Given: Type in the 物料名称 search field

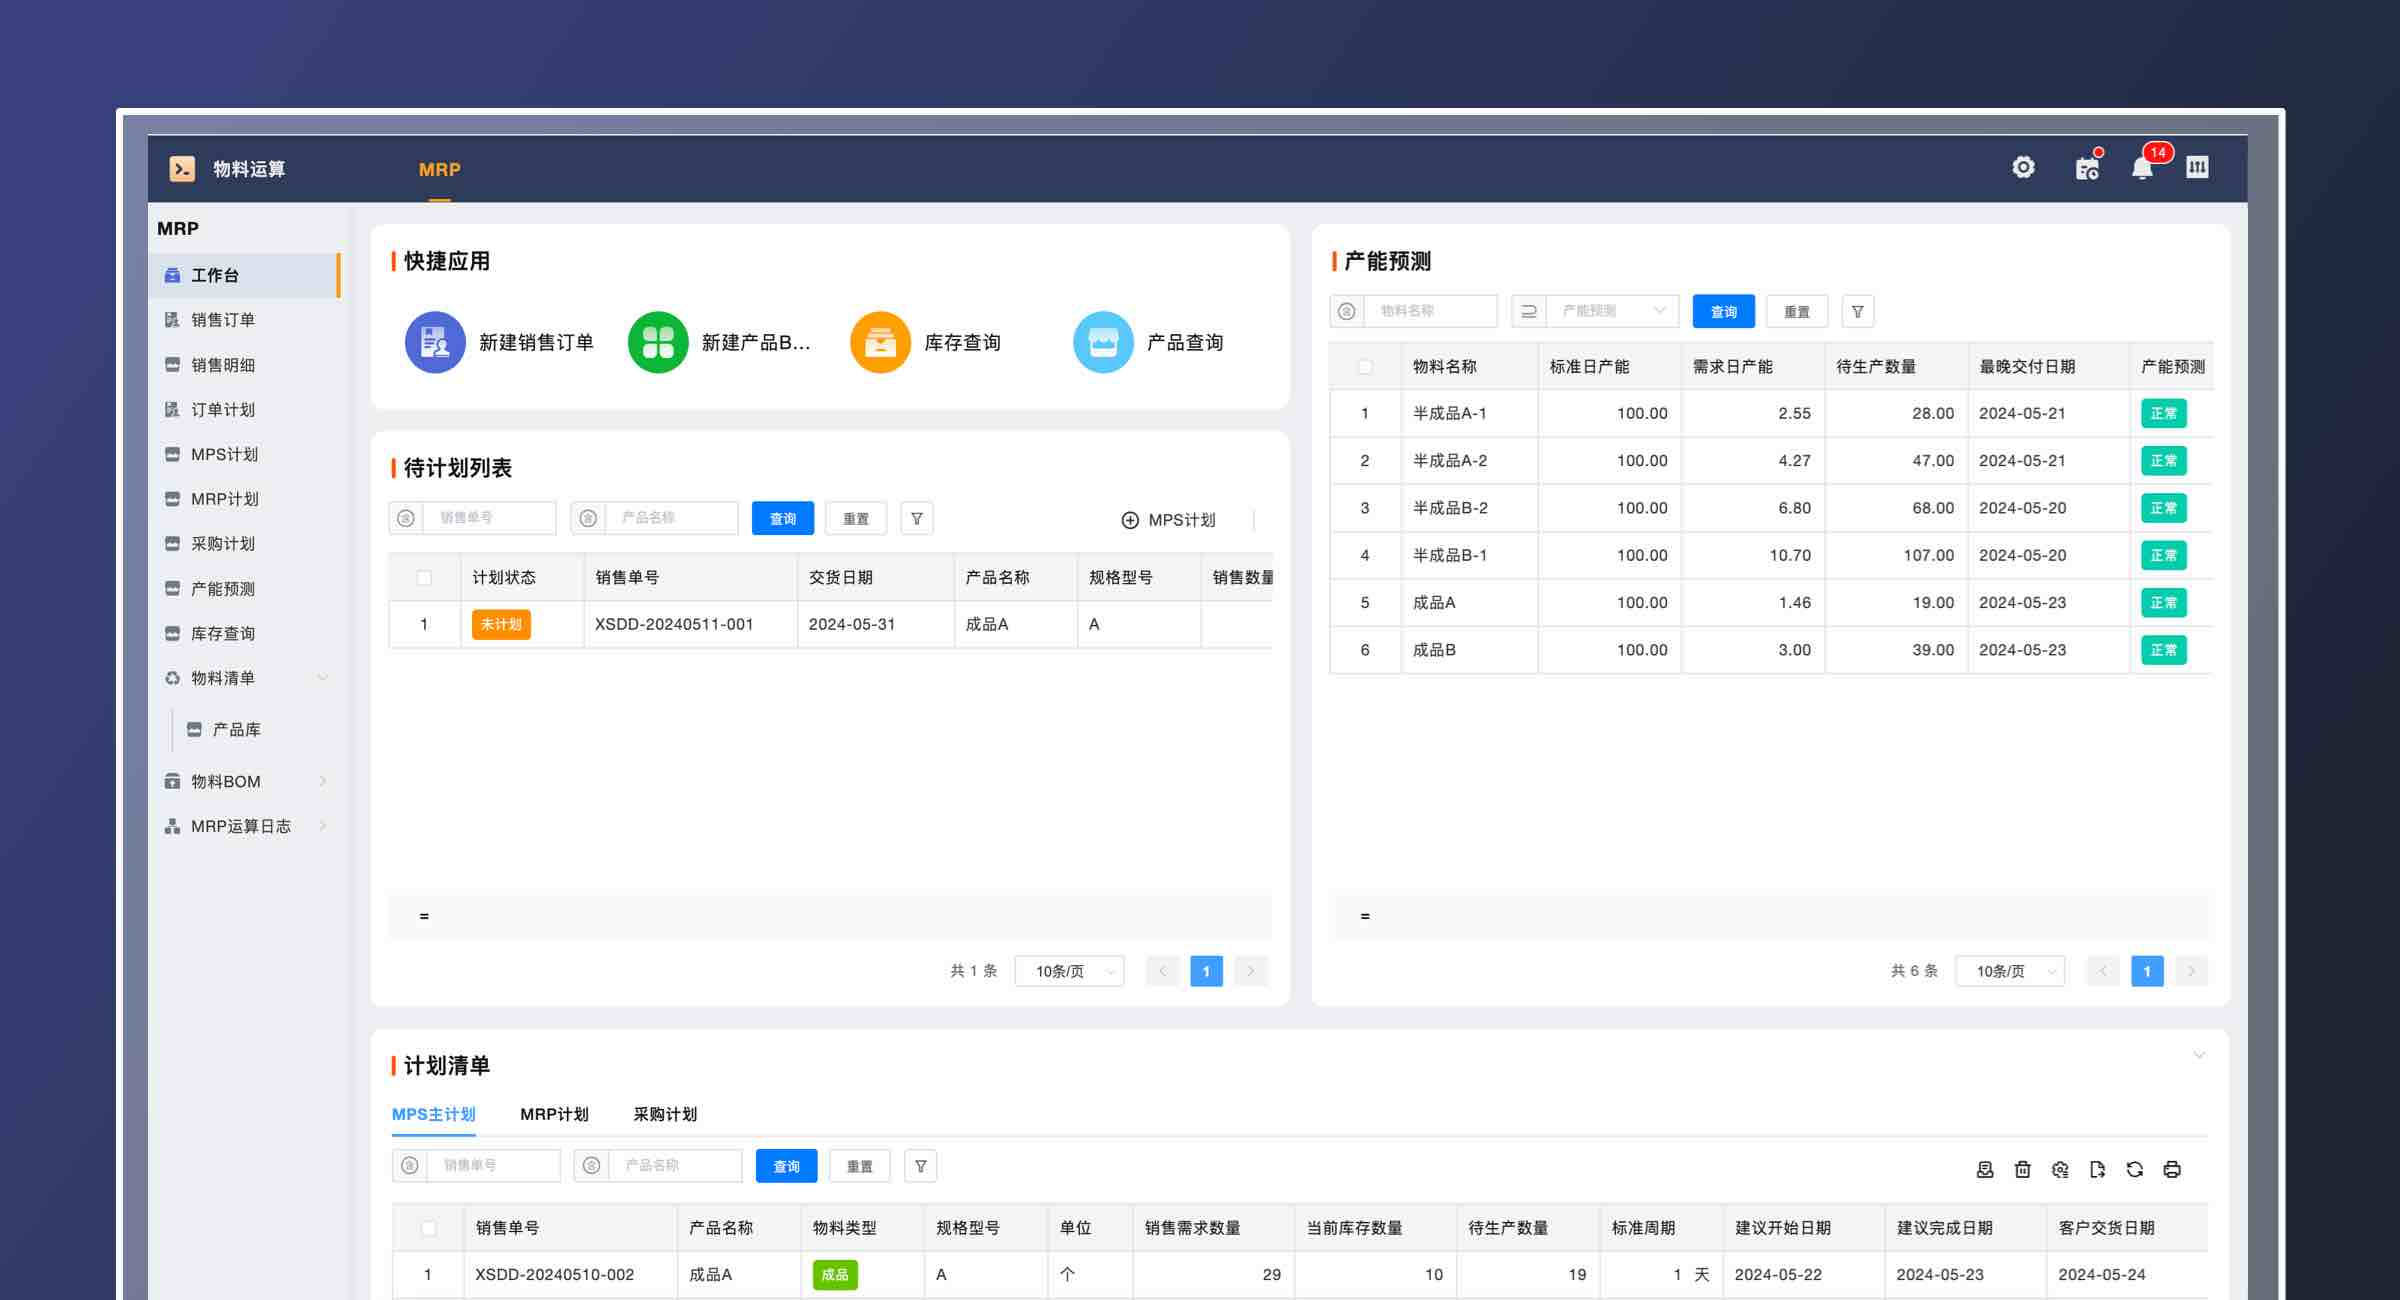Looking at the screenshot, I should click(x=1430, y=311).
